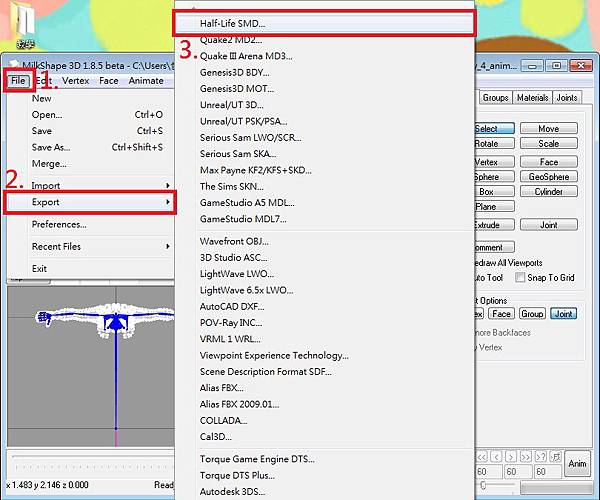Enable the Snap To Grid checkbox
The image size is (600, 500).
[x=520, y=277]
